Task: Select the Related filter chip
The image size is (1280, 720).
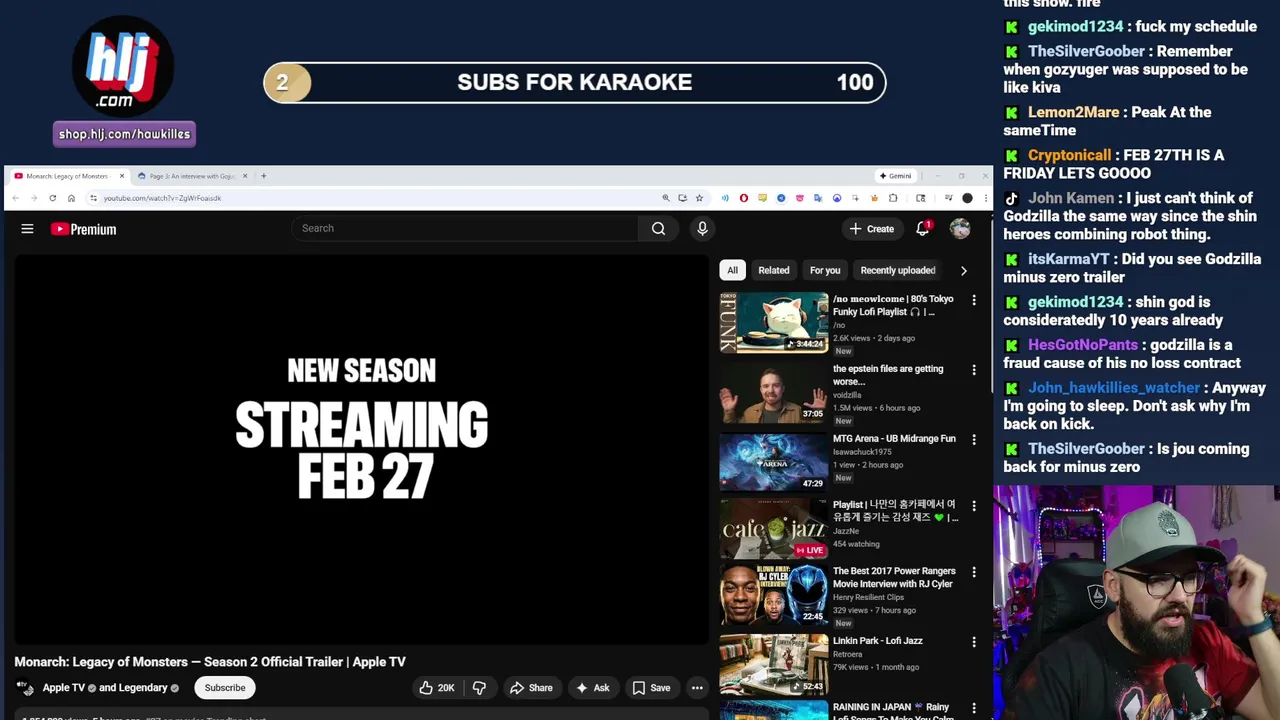Action: (773, 270)
